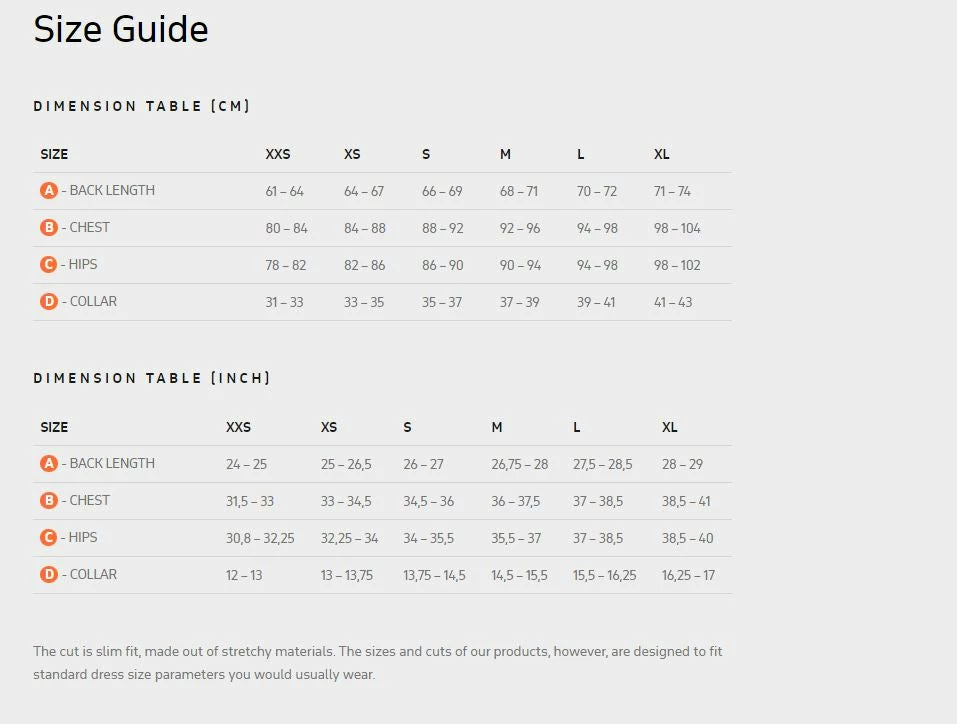Viewport: 957px width, 724px height.
Task: Click the XXS column header in the CM table
Action: tap(278, 154)
